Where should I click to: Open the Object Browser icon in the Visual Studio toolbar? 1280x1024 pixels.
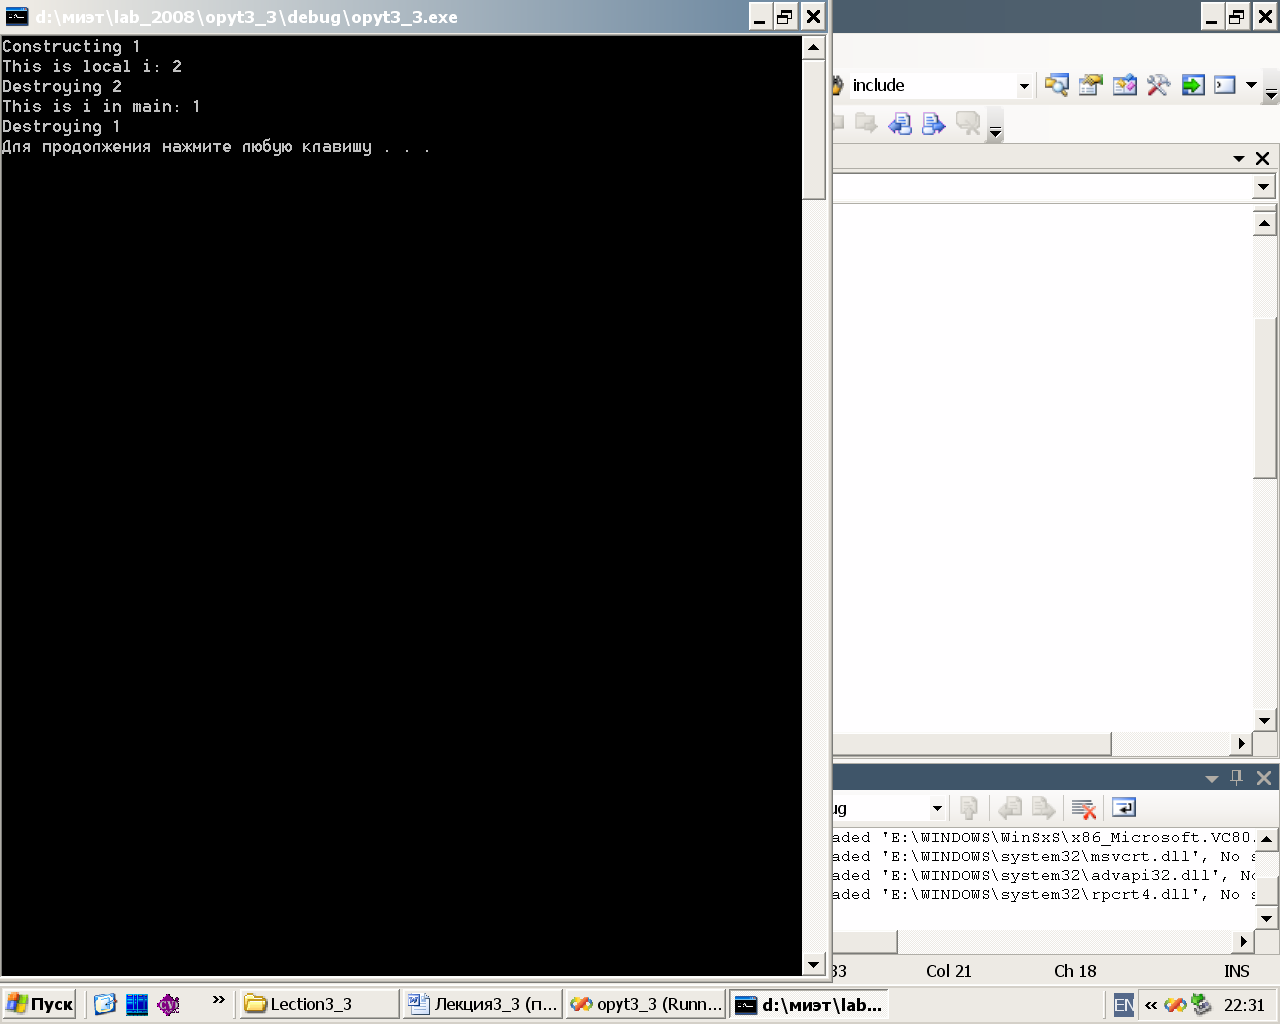(1125, 85)
